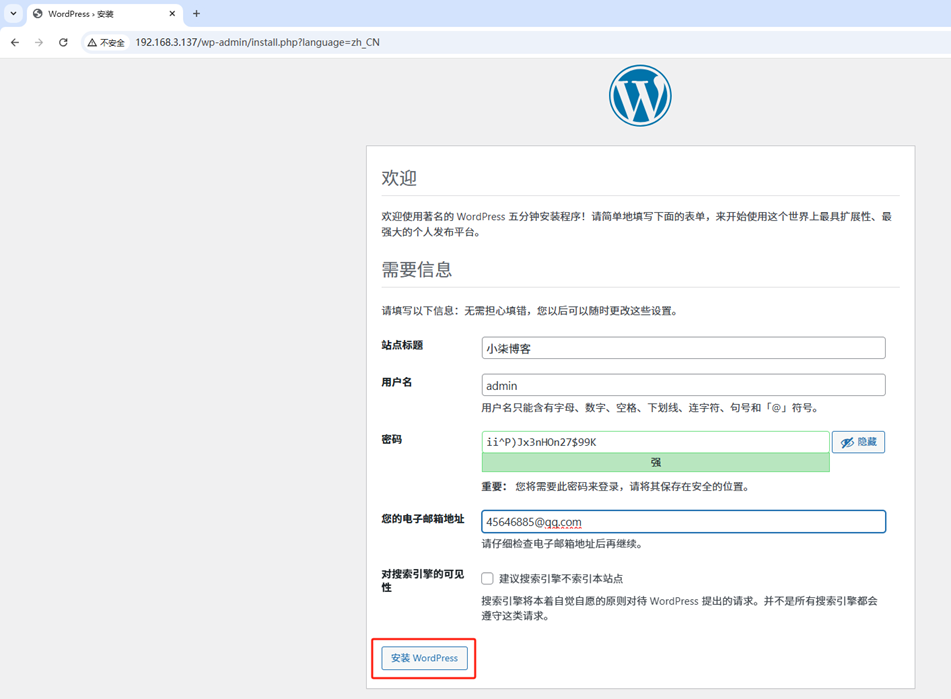Click the 您的电子邮箱地址 label

coord(423,518)
